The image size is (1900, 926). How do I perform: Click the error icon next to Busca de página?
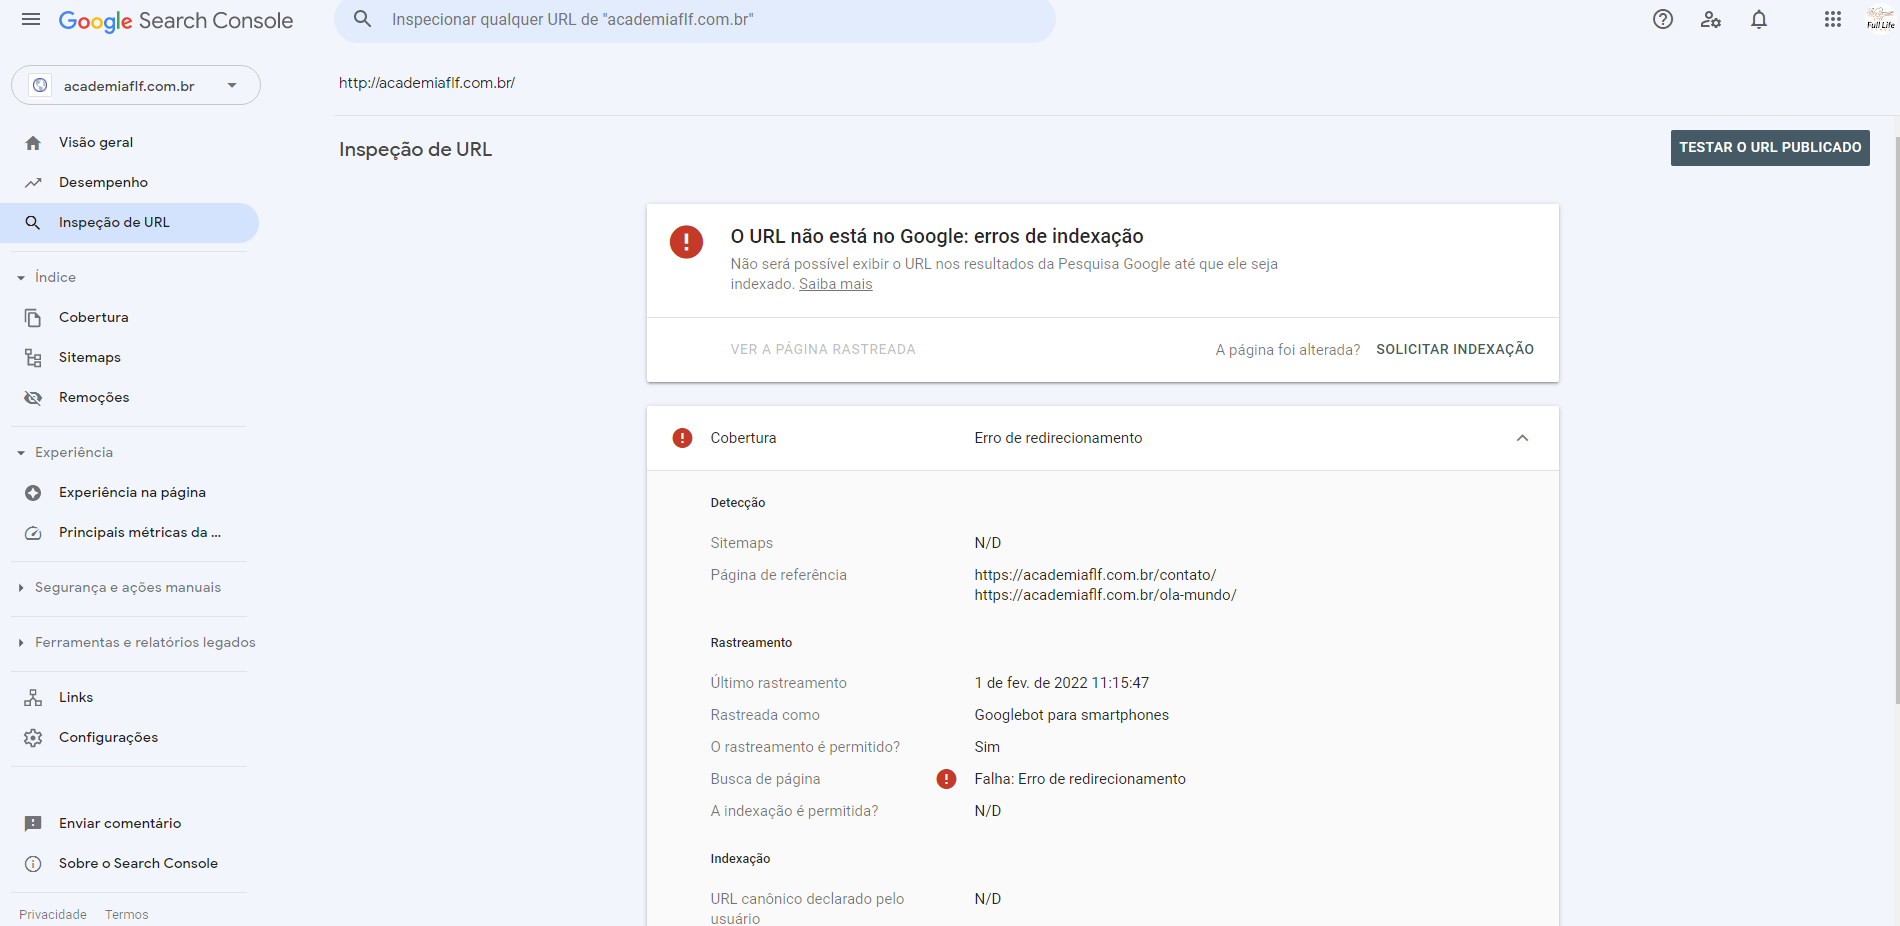click(946, 779)
